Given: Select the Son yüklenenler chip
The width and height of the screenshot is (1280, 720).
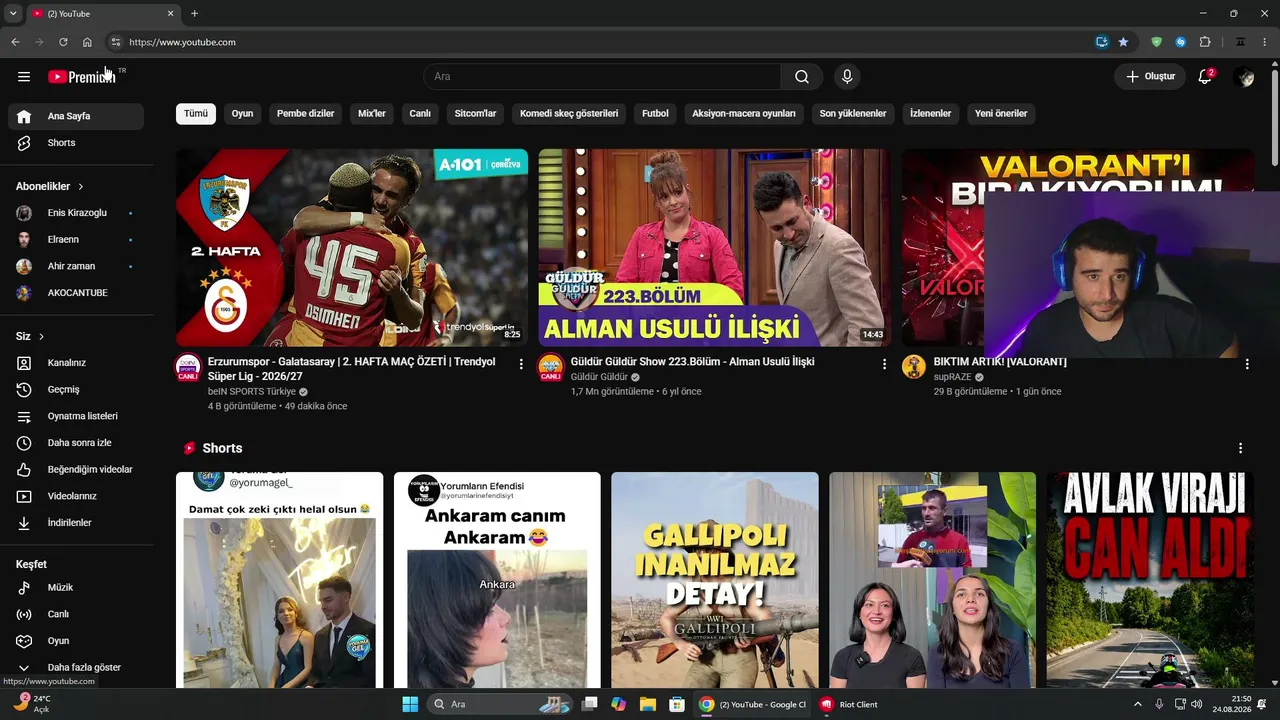Looking at the screenshot, I should point(853,113).
